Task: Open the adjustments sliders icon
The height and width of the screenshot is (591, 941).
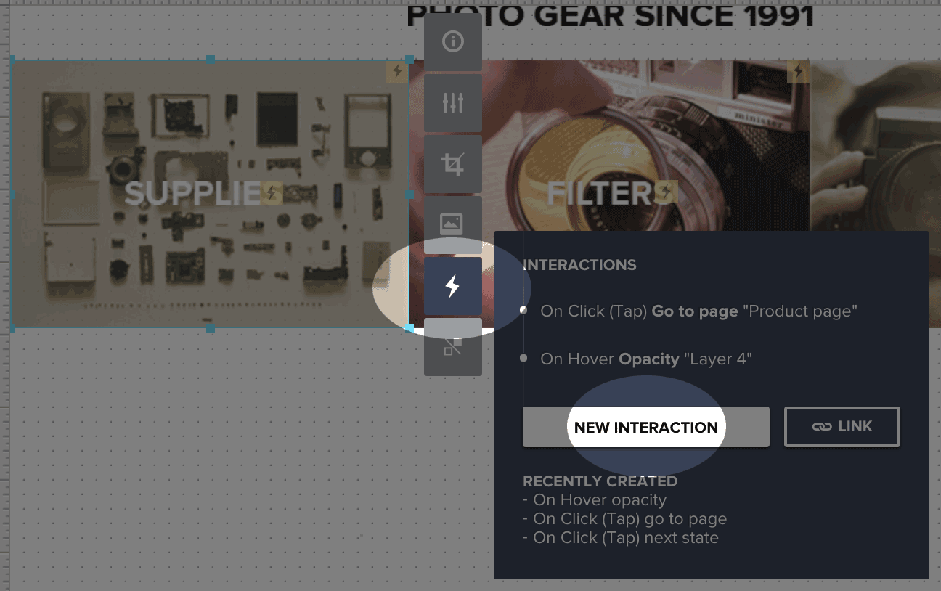Action: click(452, 103)
